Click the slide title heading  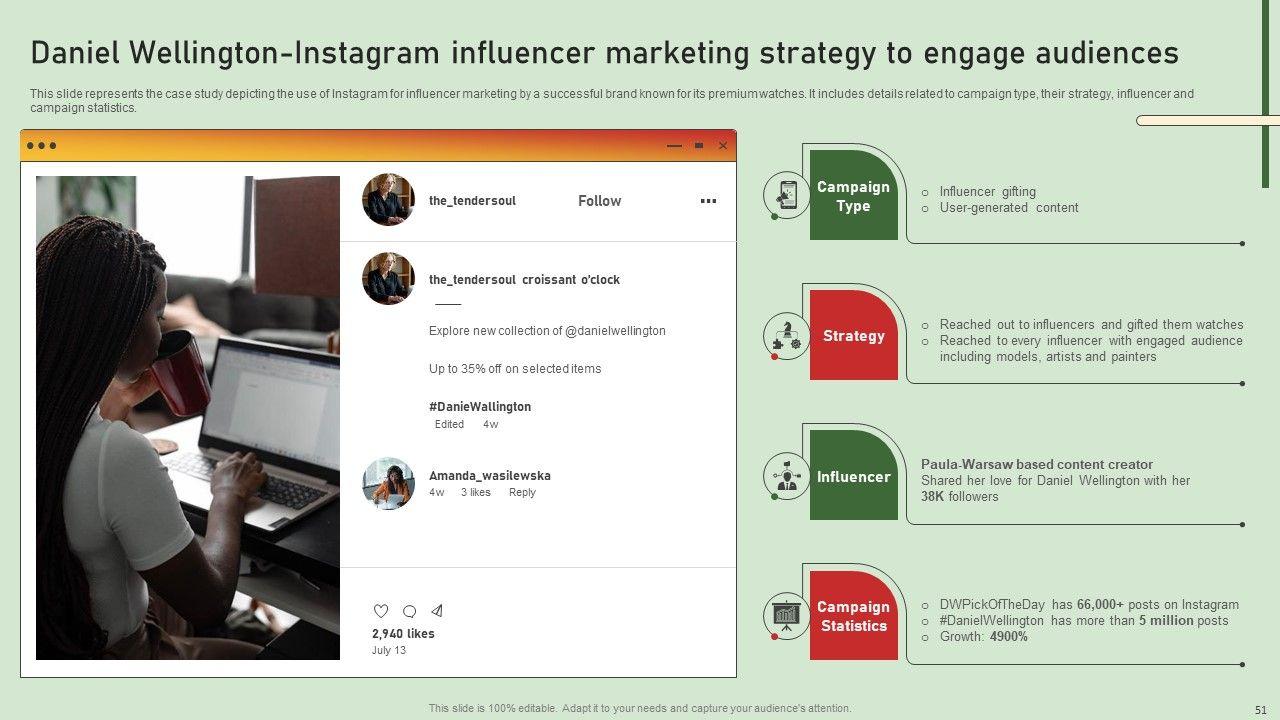[x=605, y=52]
